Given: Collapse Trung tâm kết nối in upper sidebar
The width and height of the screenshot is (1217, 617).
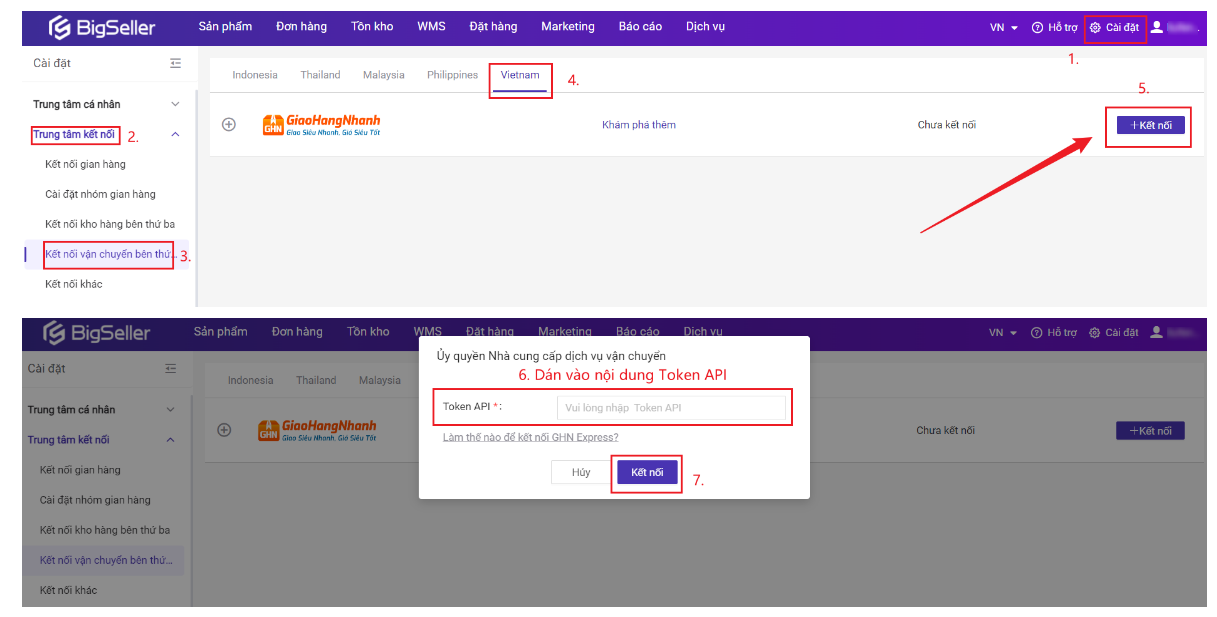Looking at the screenshot, I should (x=175, y=134).
